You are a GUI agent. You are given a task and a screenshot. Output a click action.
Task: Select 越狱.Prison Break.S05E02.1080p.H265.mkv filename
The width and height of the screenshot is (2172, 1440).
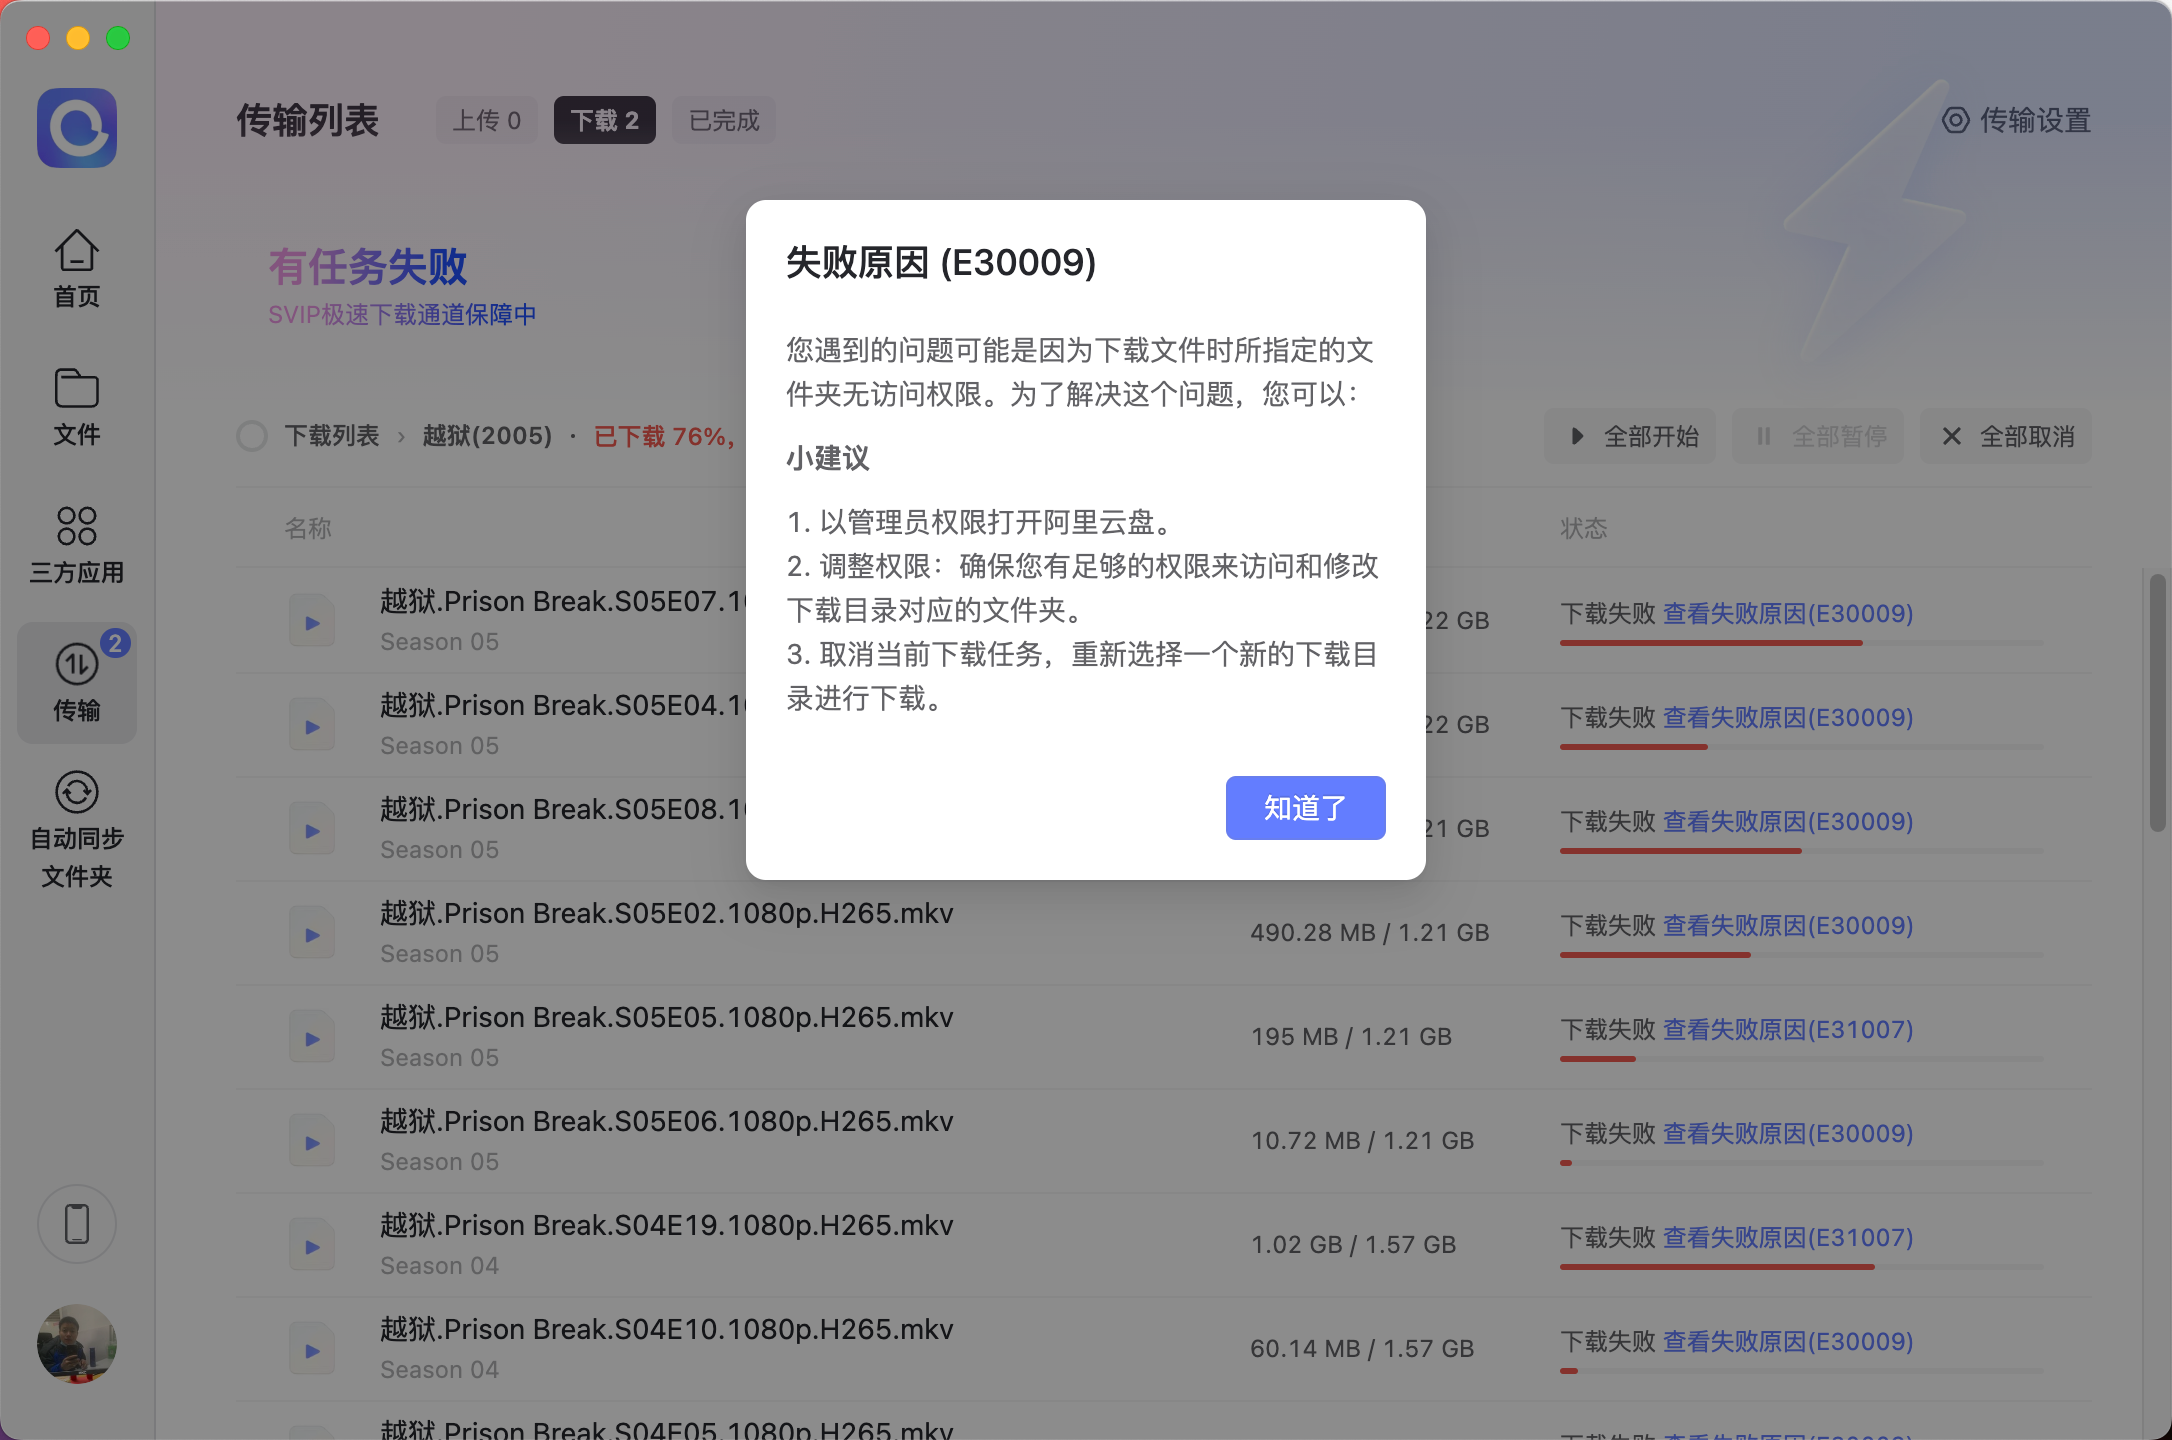(x=667, y=913)
